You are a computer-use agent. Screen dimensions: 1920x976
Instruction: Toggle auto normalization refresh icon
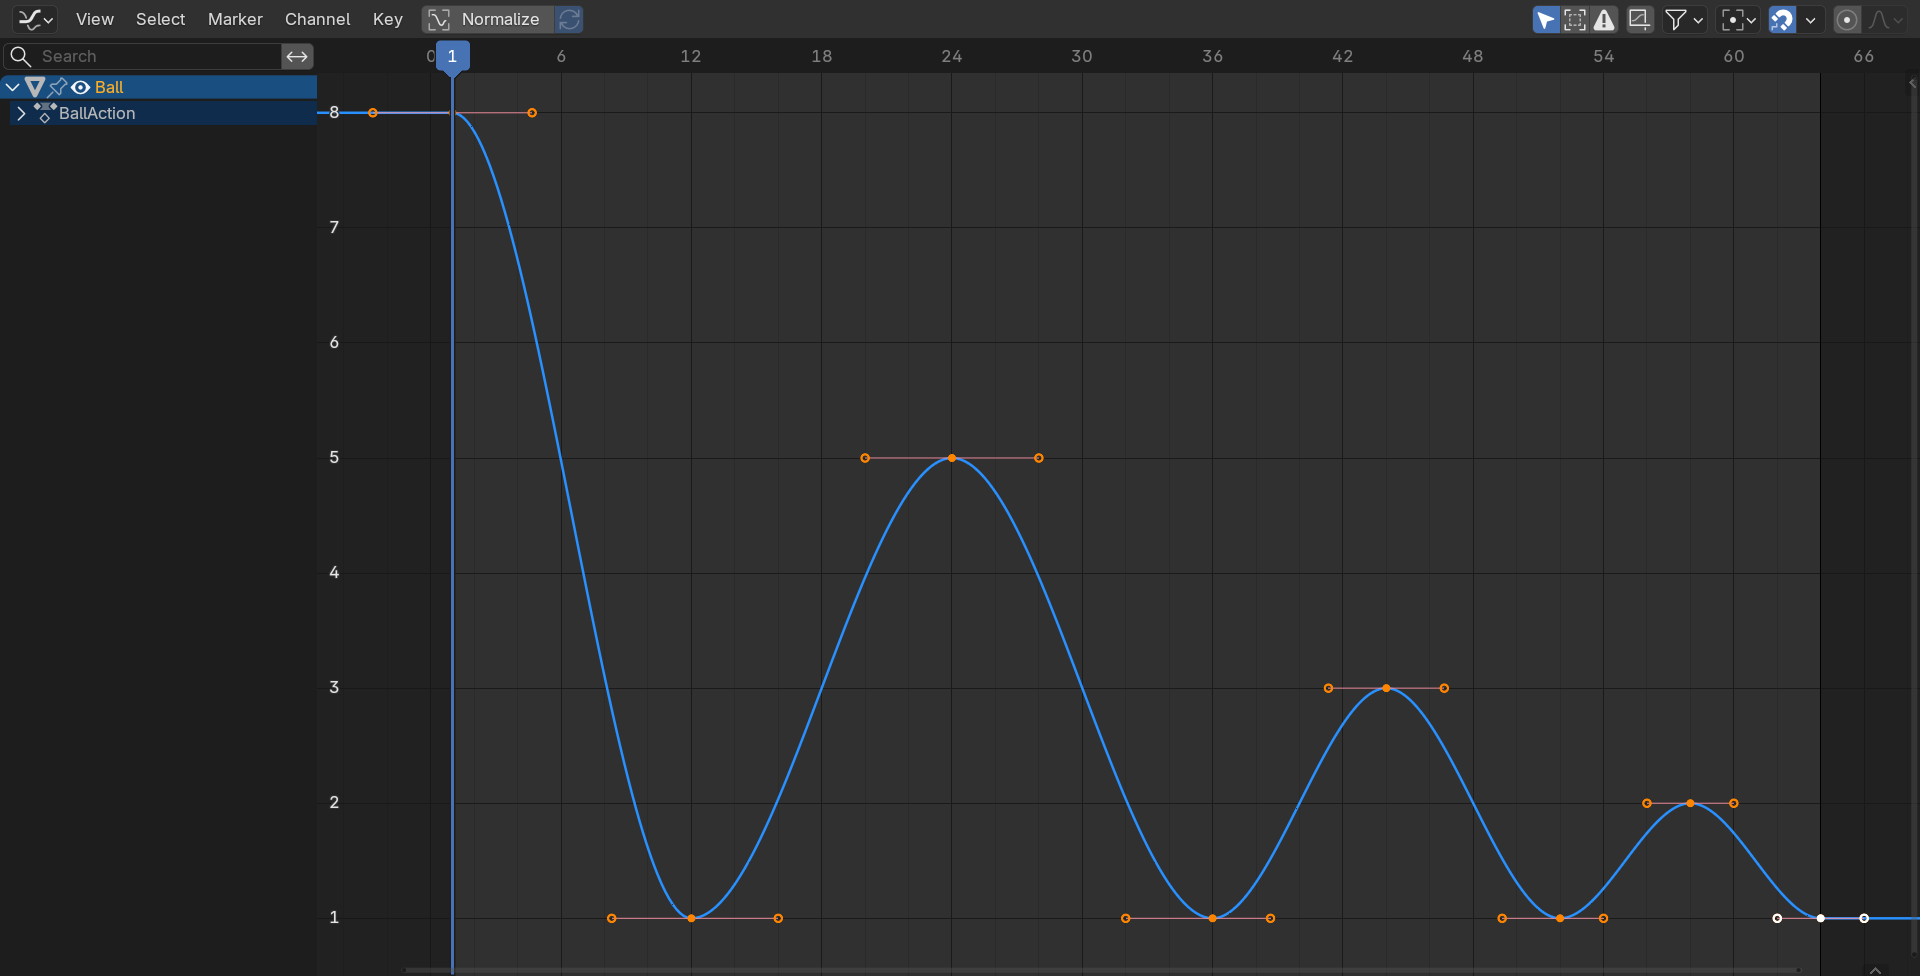570,19
